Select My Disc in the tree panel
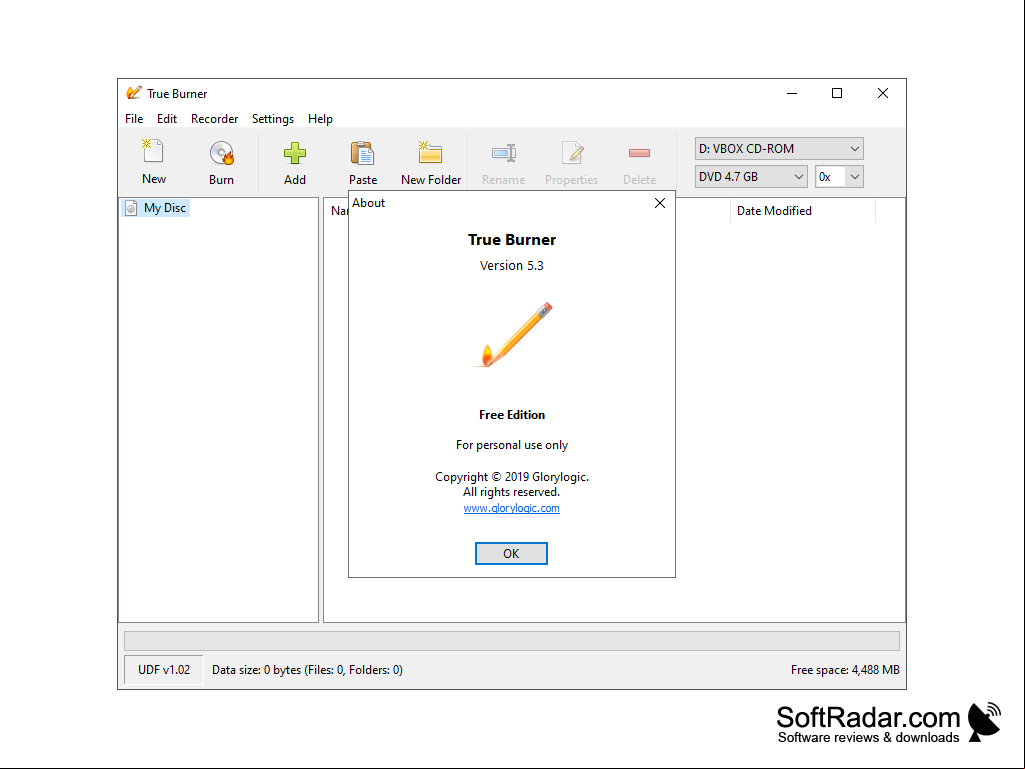1025x769 pixels. click(156, 208)
